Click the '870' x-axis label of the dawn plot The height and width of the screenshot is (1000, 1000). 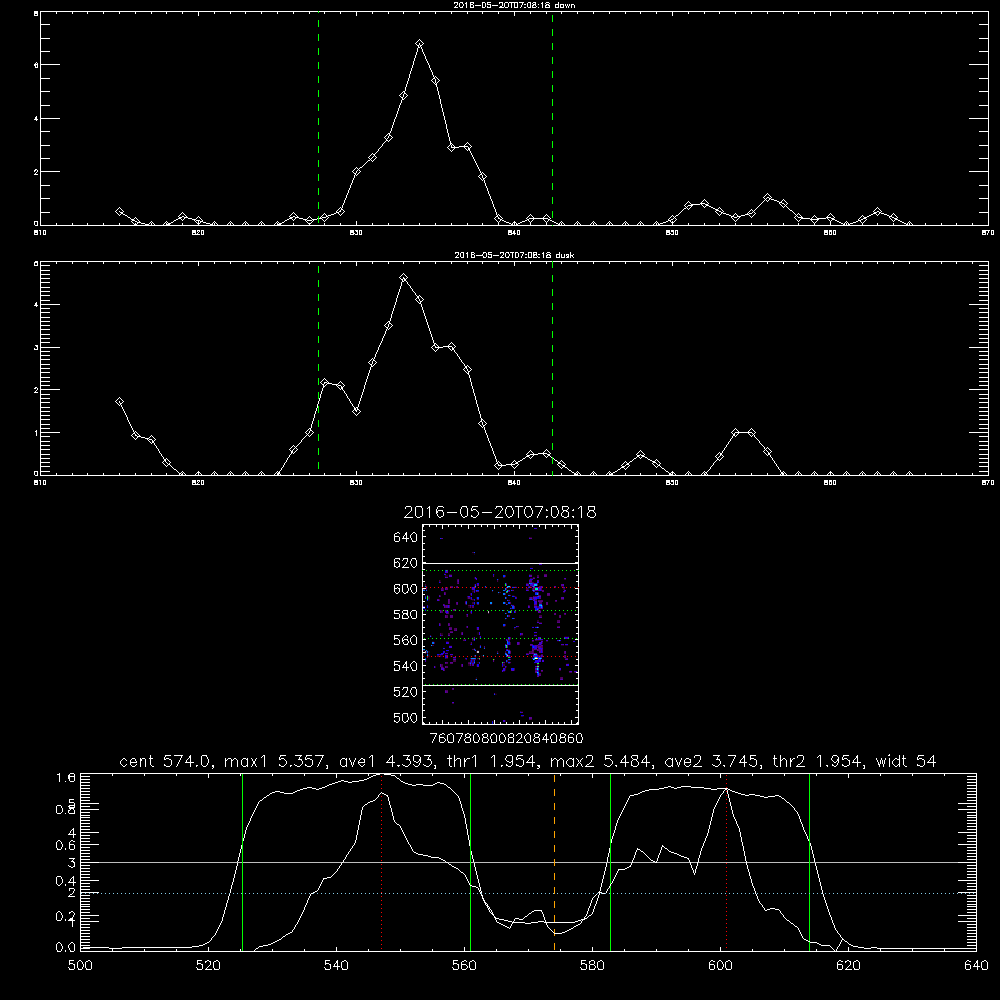(988, 233)
